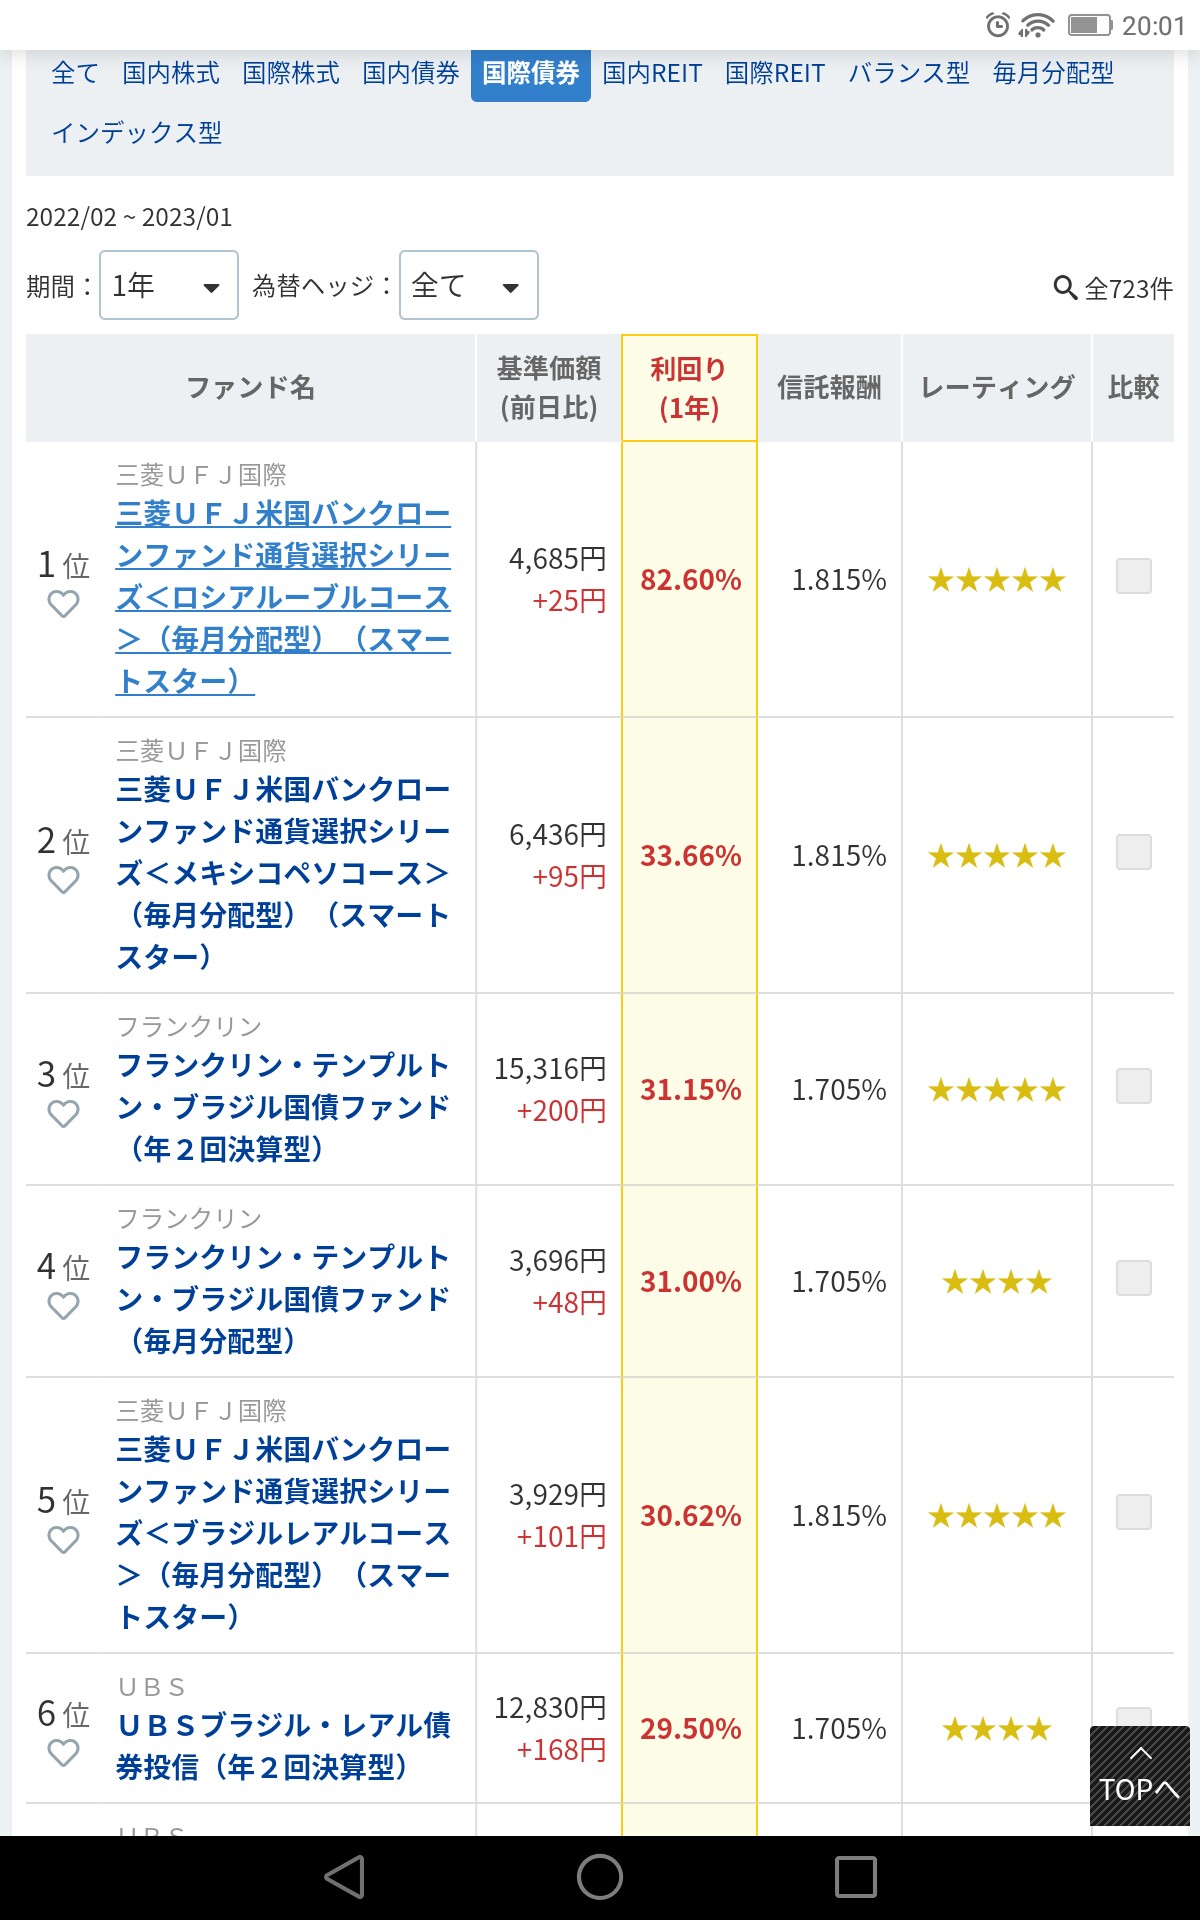Tap heart icon under 3位 rank
Screen dimensions: 1200x1920
tap(63, 1114)
